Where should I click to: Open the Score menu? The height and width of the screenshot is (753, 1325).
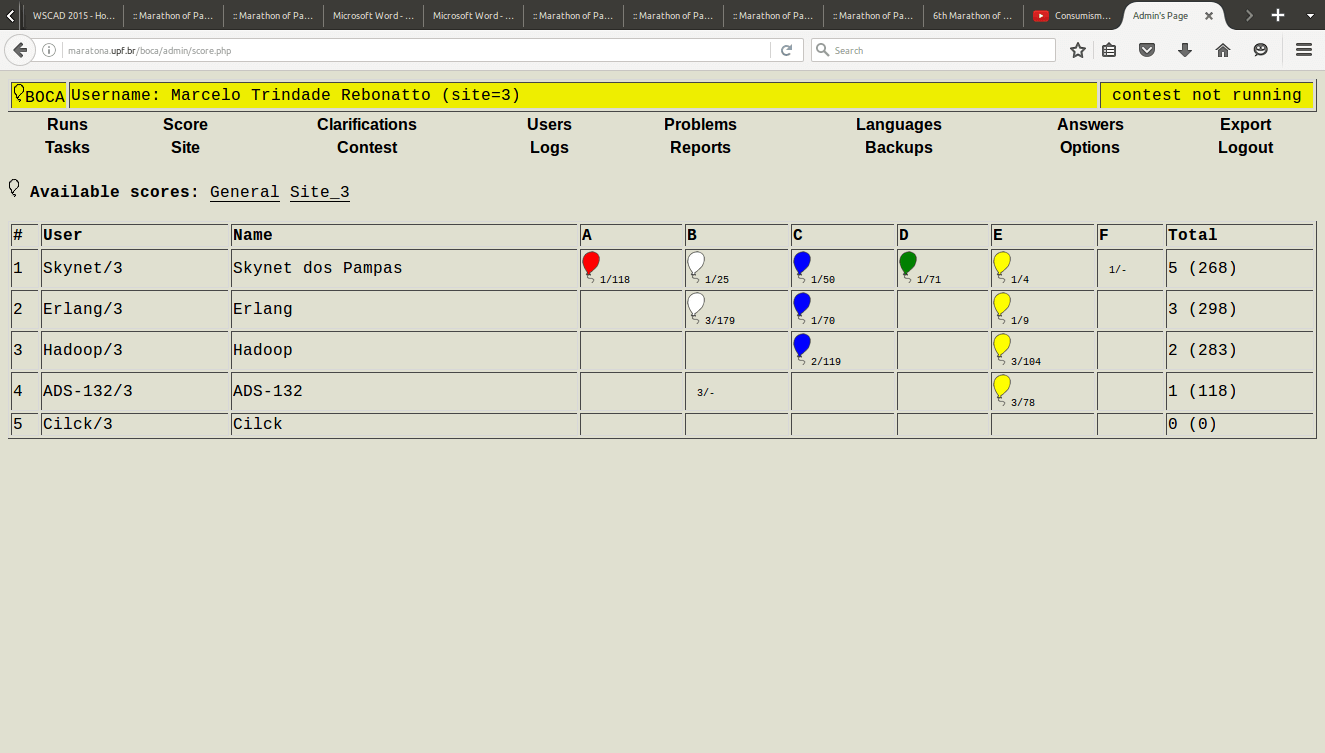[x=185, y=124]
